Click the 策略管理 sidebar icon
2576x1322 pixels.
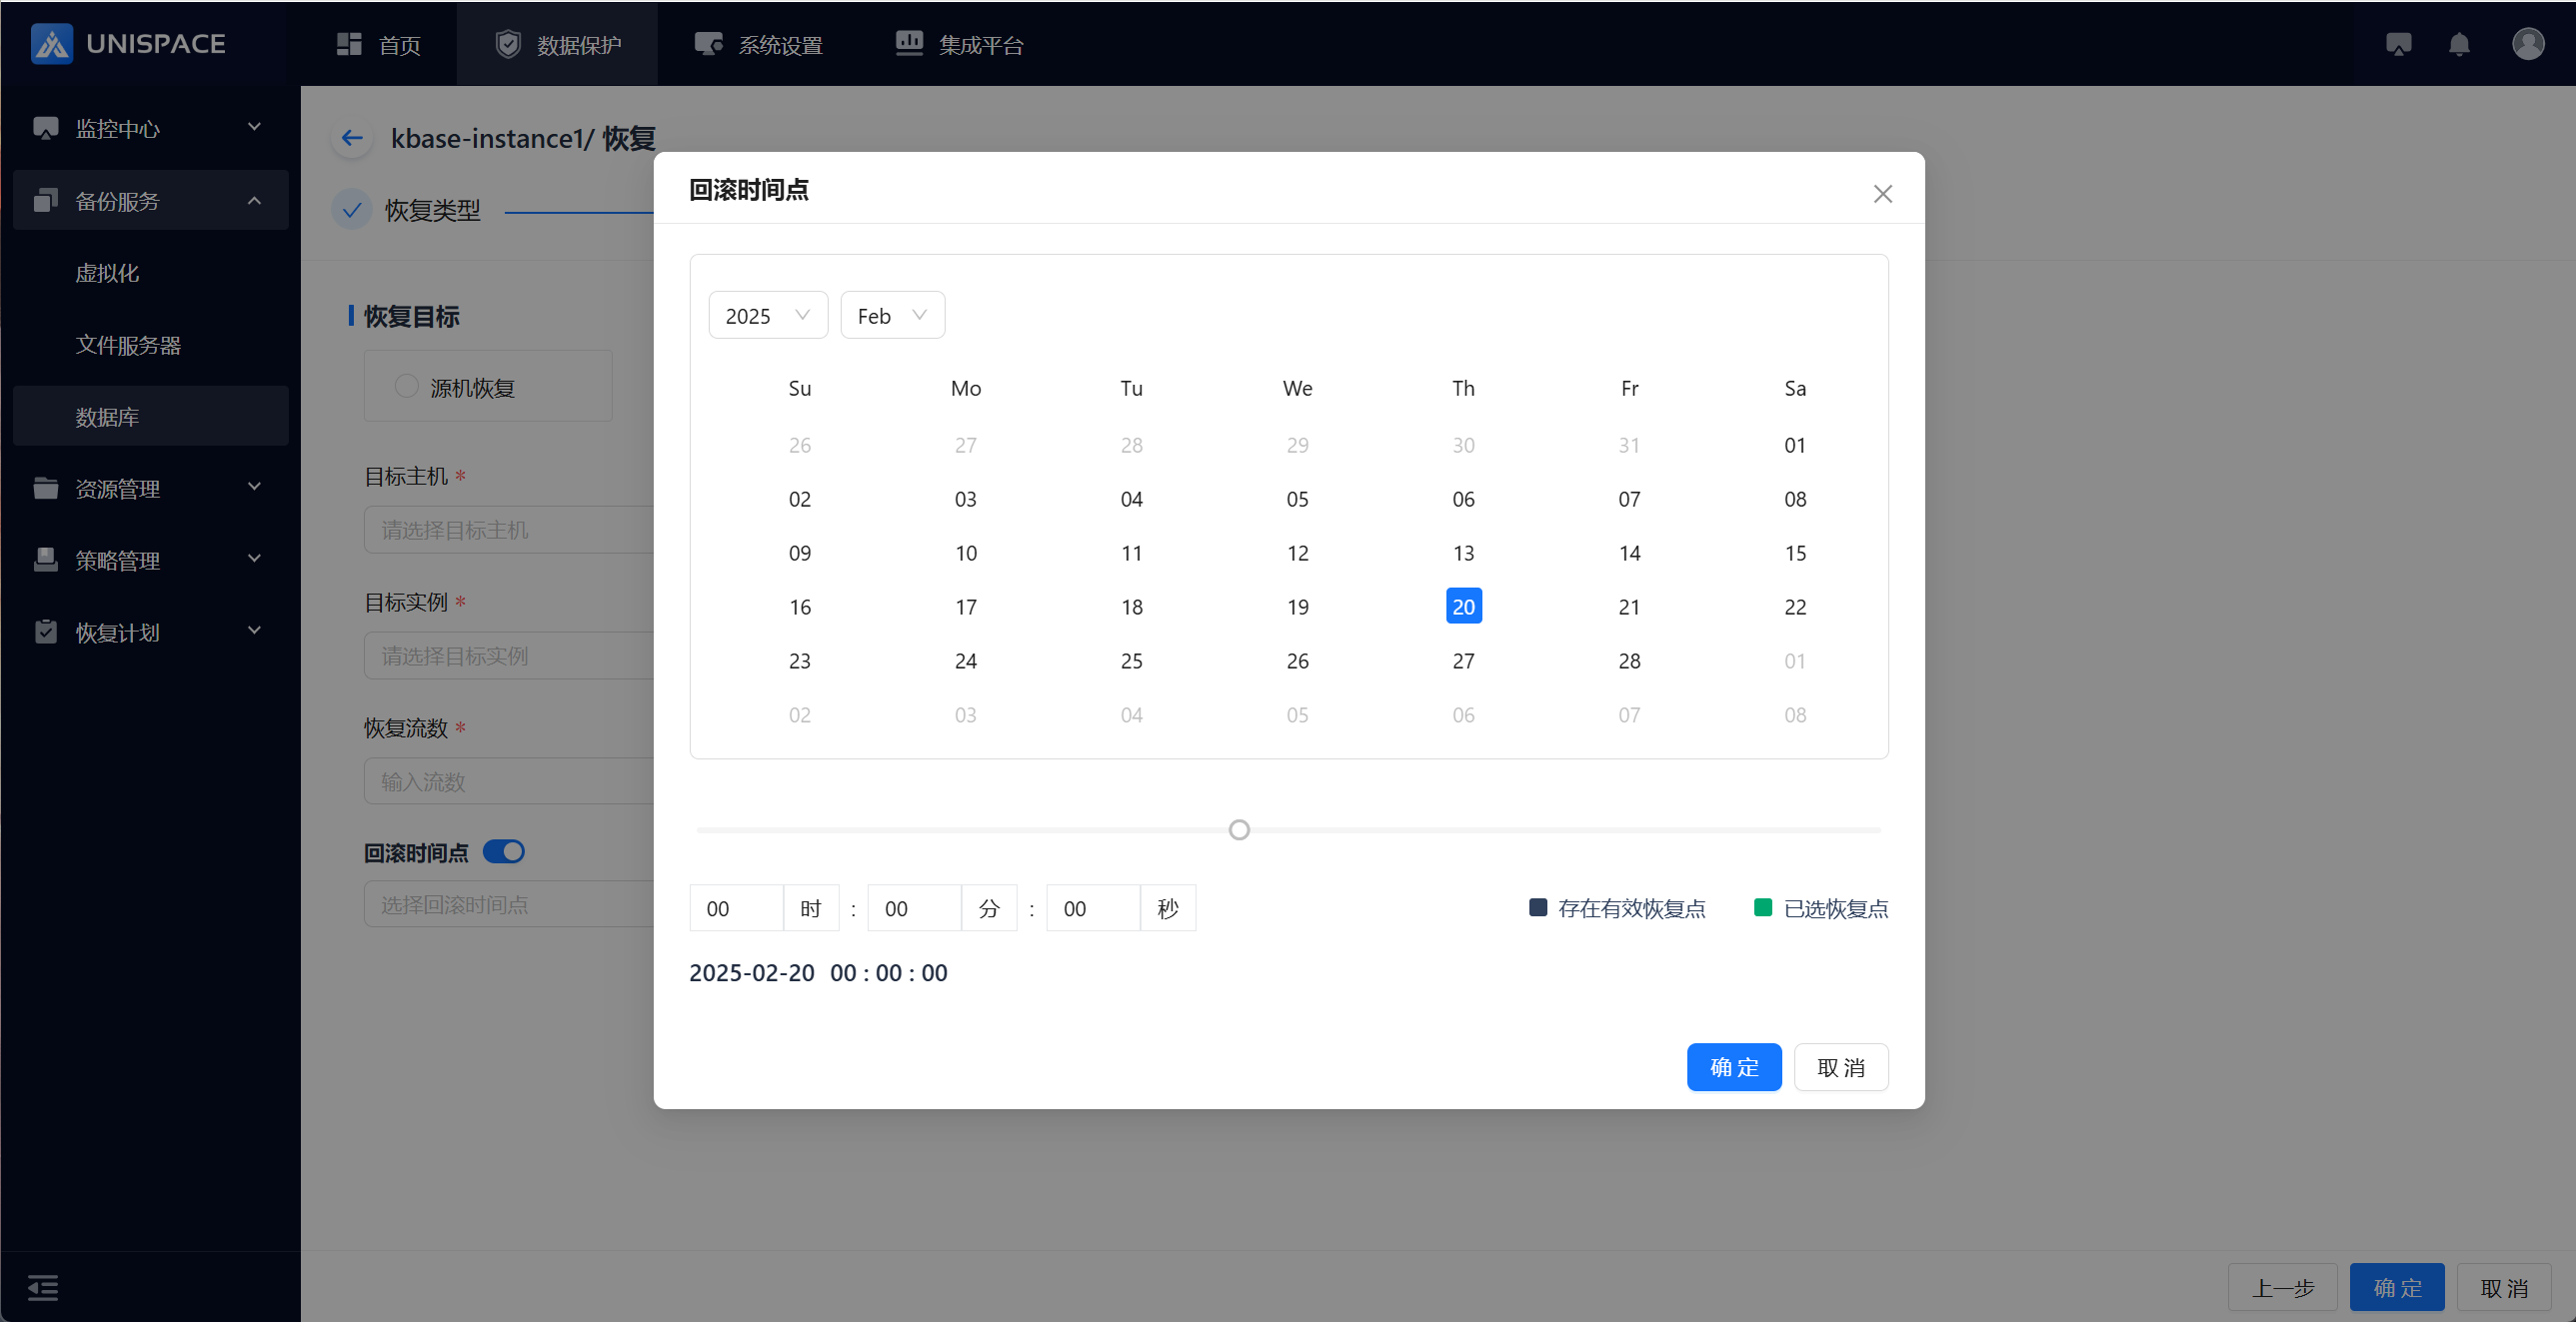point(46,560)
